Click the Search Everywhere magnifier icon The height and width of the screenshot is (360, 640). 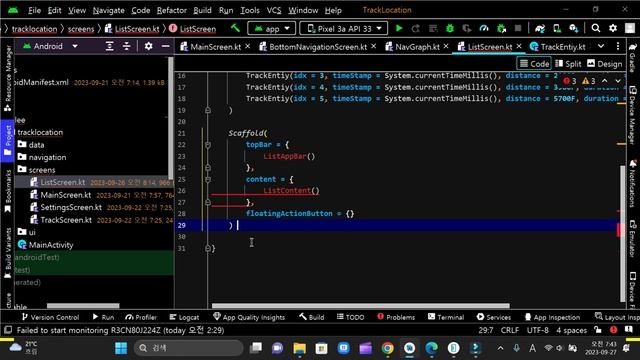click(596, 28)
